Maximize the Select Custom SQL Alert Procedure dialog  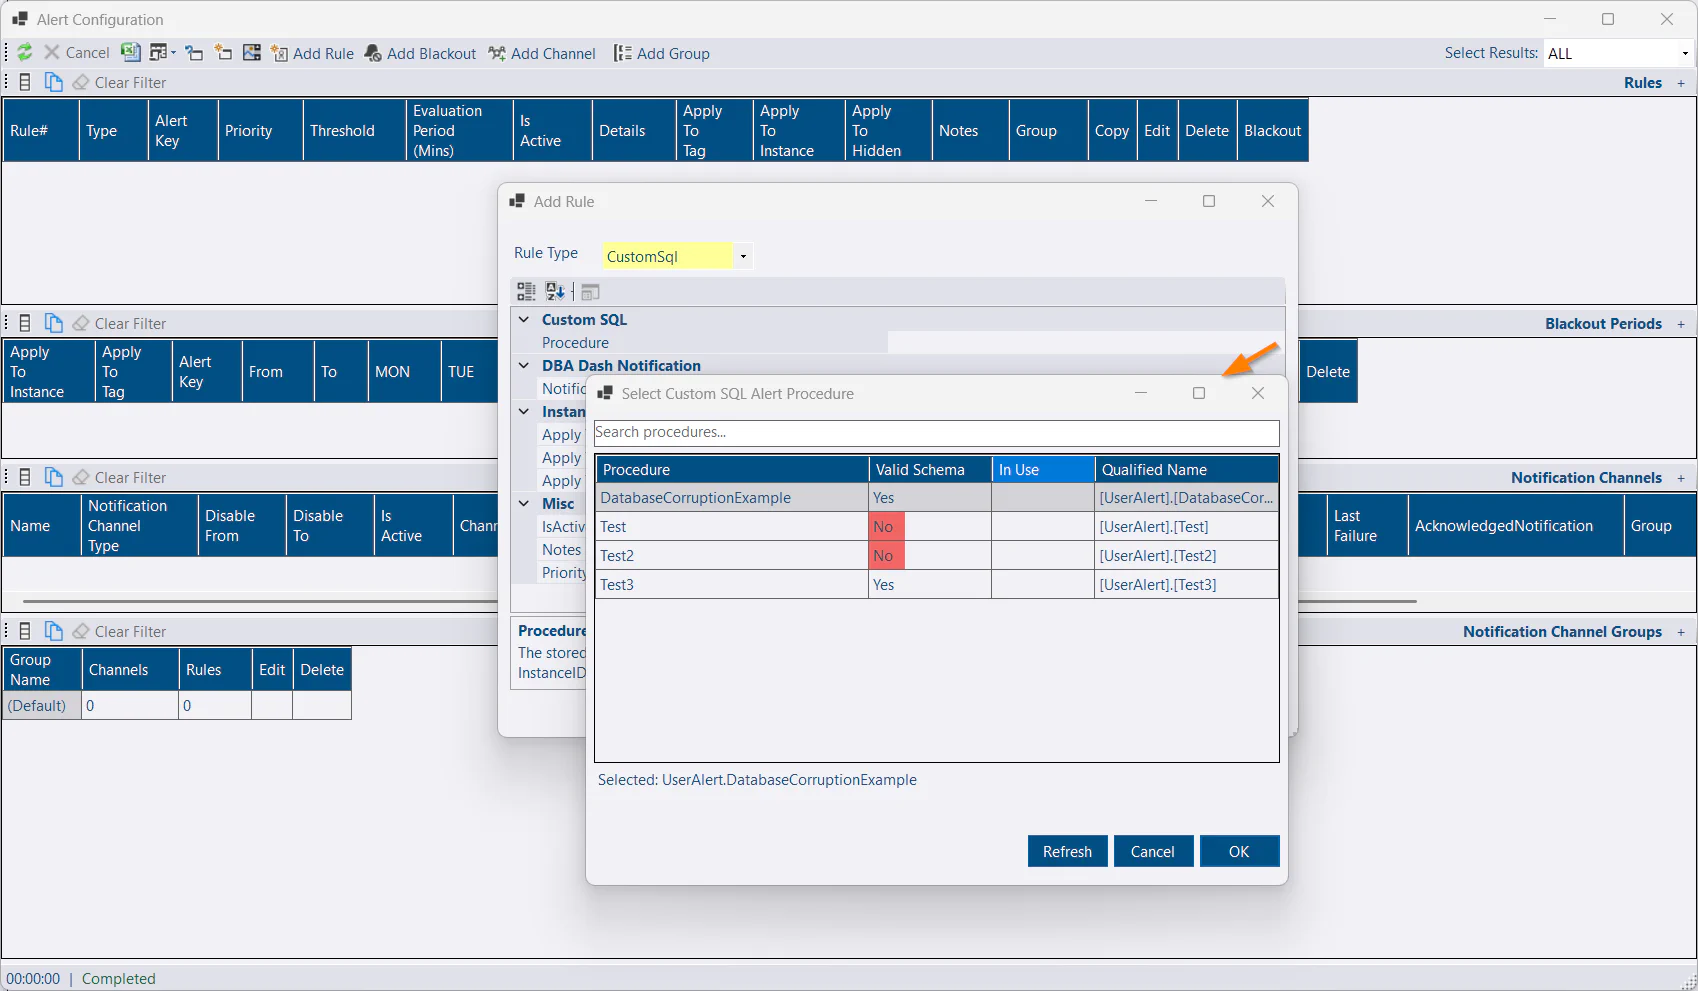pyautogui.click(x=1199, y=393)
